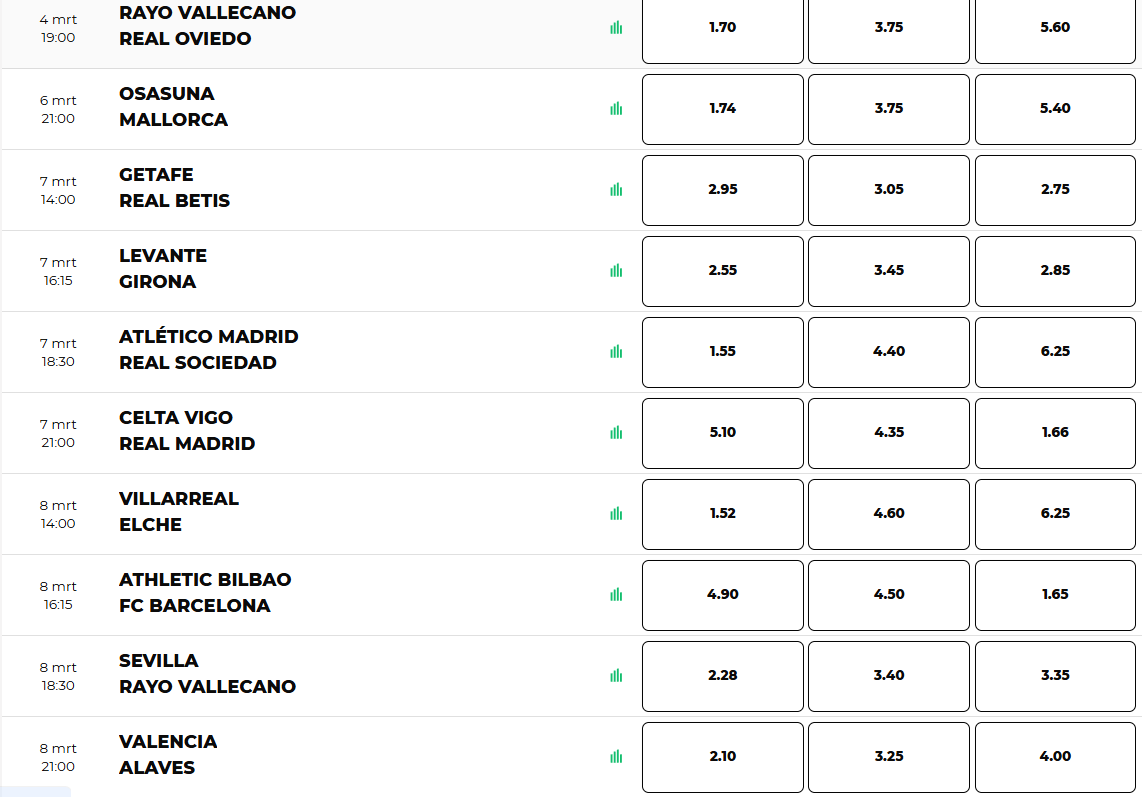This screenshot has width=1142, height=797.
Task: Click stats icon for Villarreal vs Elche
Action: [616, 514]
